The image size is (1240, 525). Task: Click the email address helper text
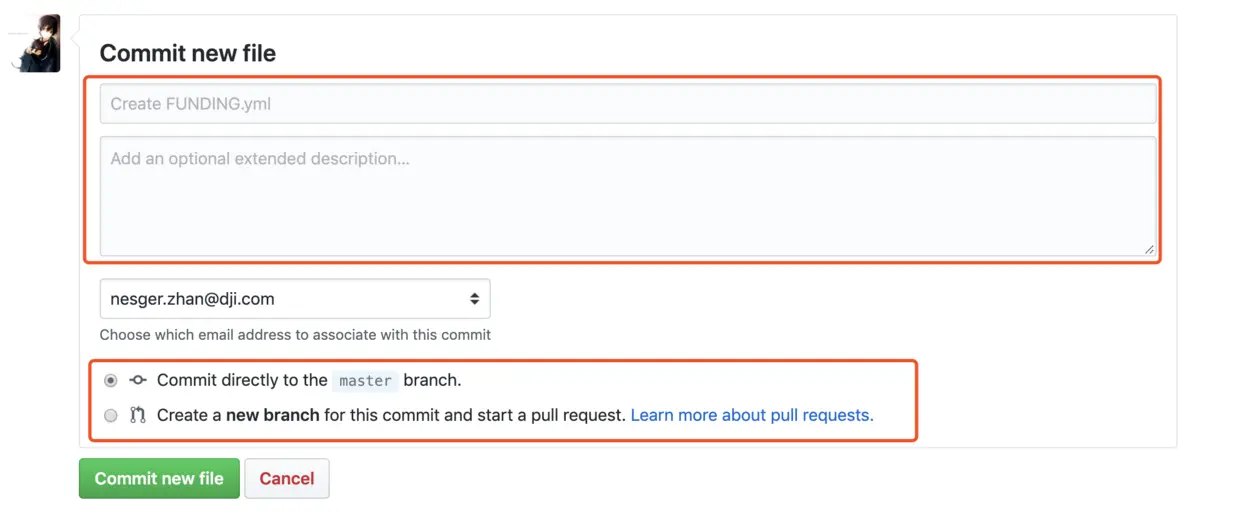pyautogui.click(x=295, y=335)
